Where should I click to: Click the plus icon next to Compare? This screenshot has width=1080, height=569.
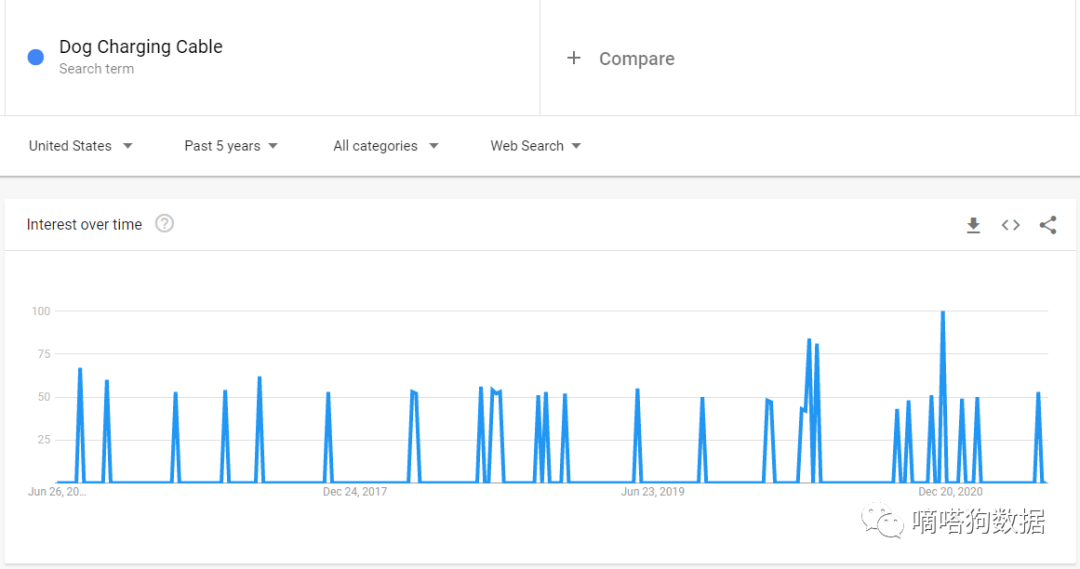(574, 58)
